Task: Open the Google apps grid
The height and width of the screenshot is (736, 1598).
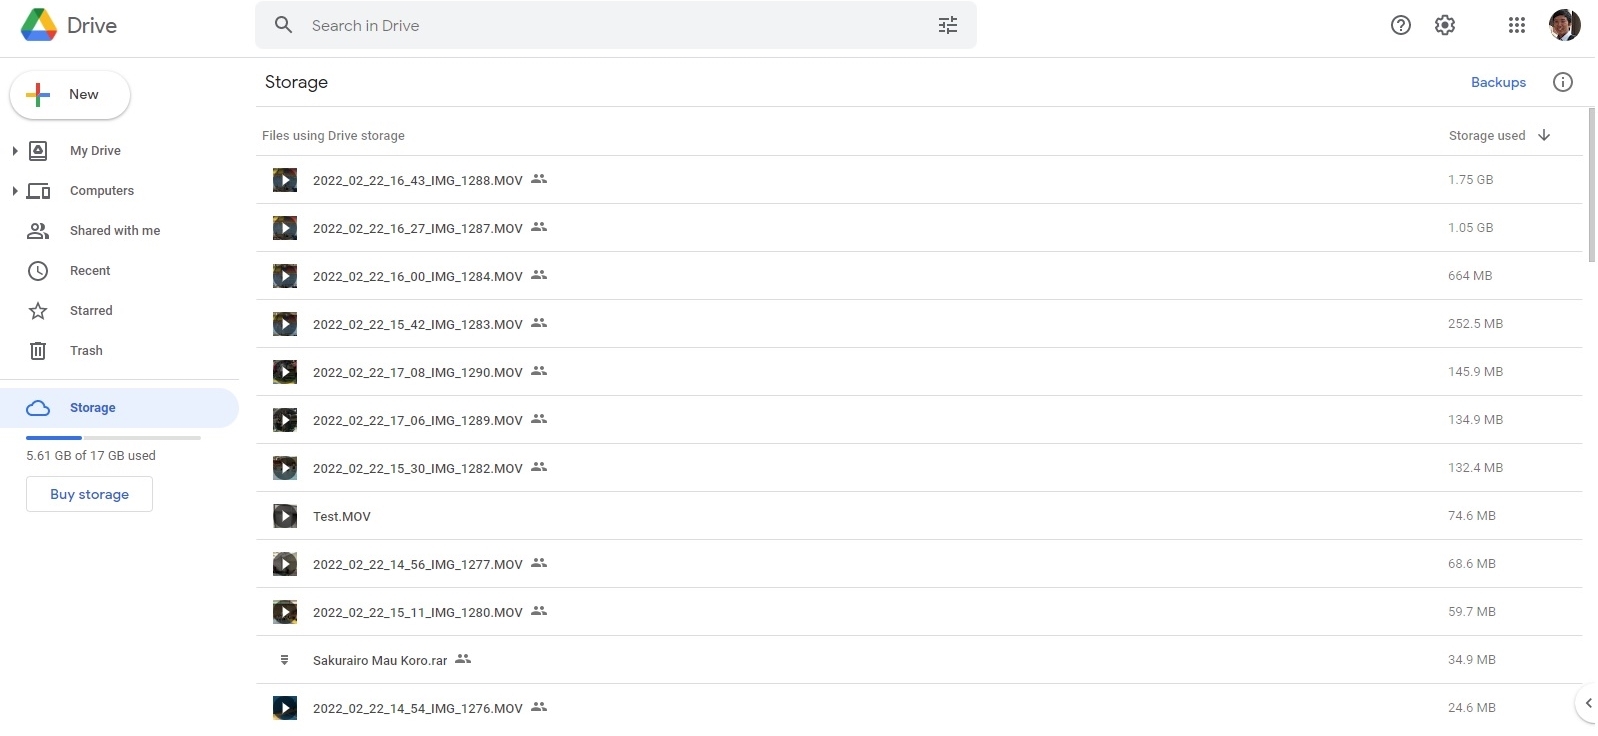Action: [1516, 26]
